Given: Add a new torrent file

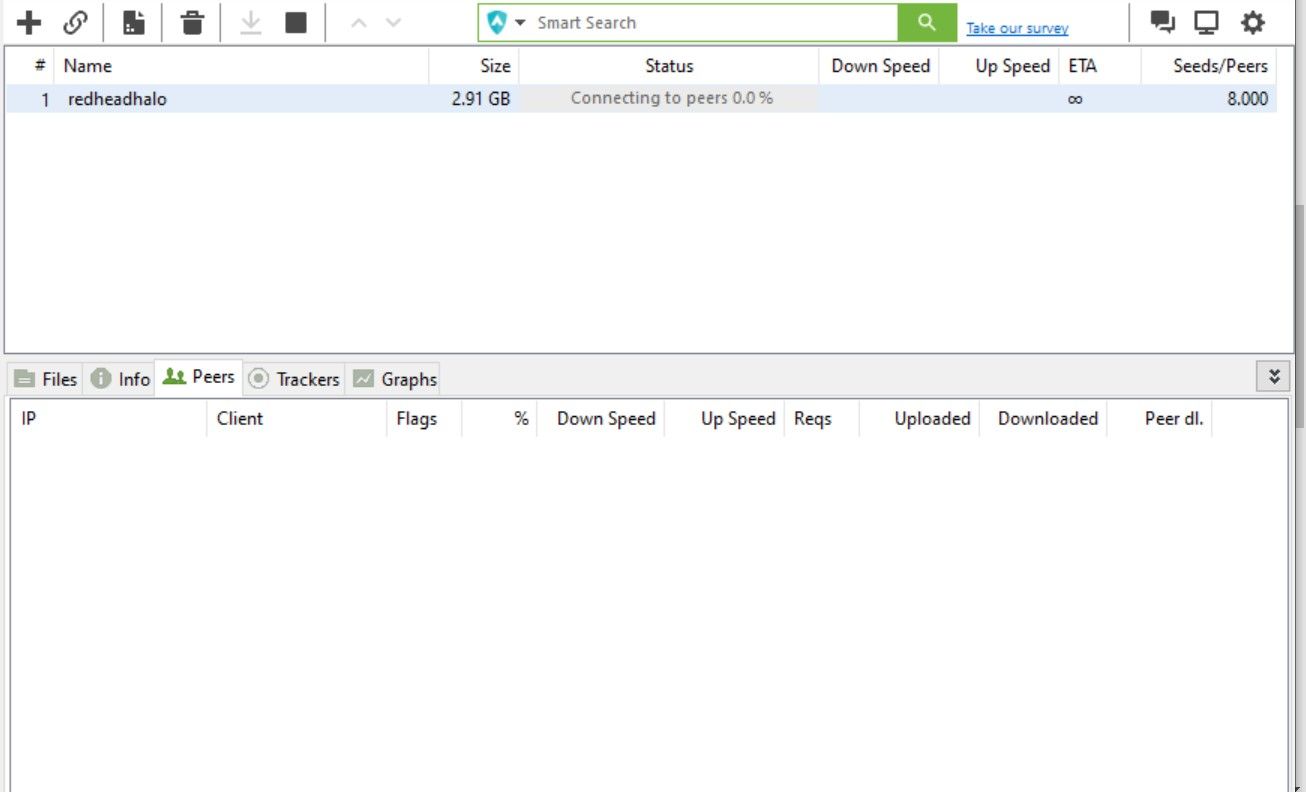Looking at the screenshot, I should tap(28, 21).
